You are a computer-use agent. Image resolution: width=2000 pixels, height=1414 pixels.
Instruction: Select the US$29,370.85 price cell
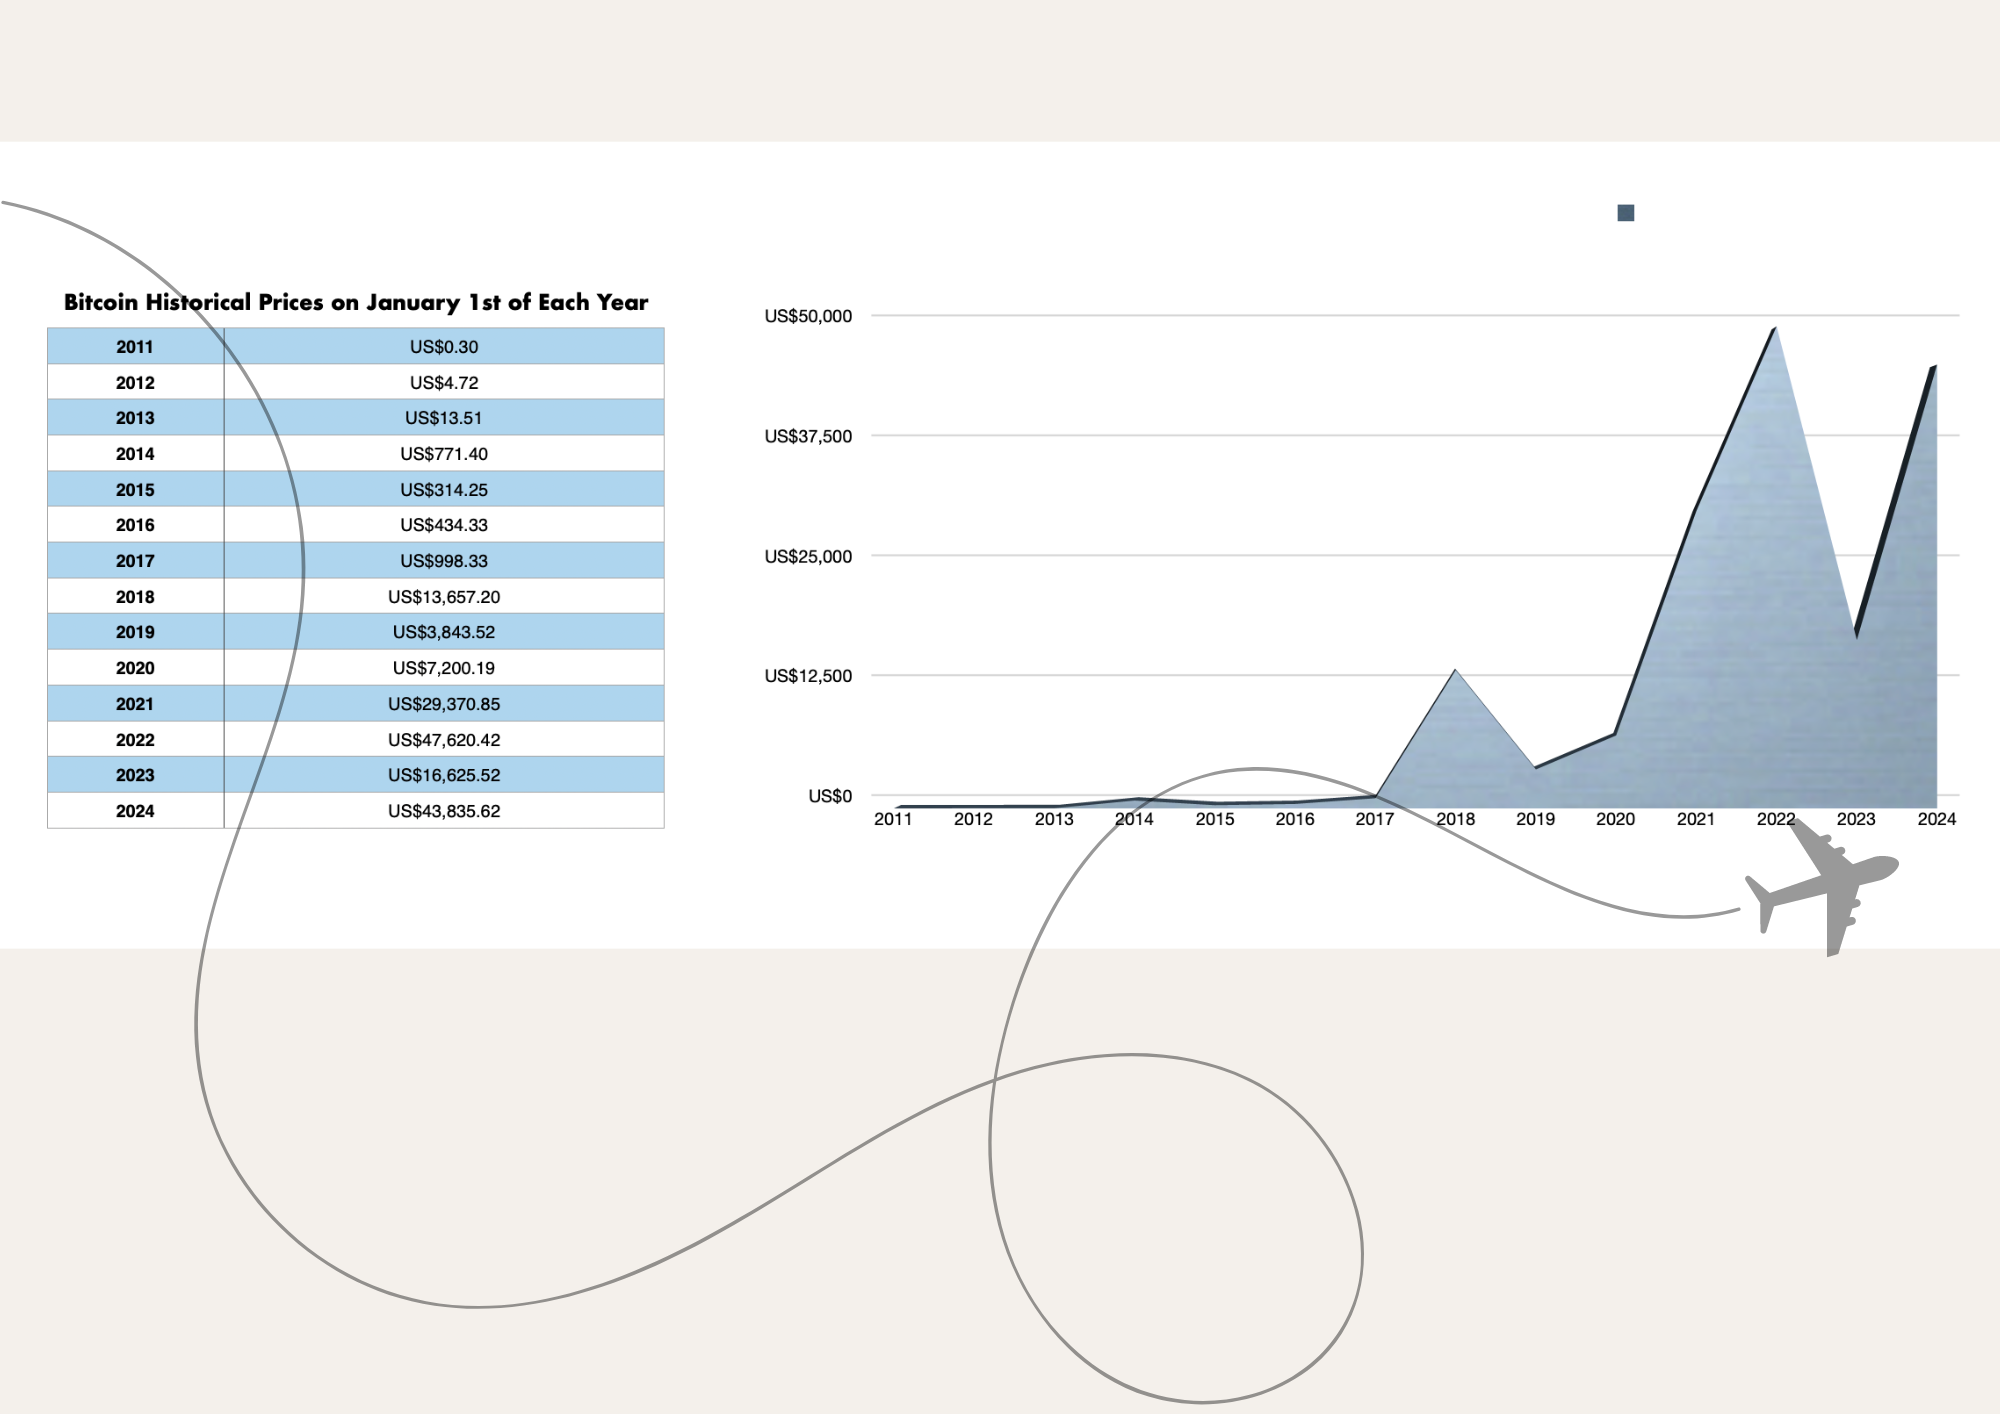(444, 703)
